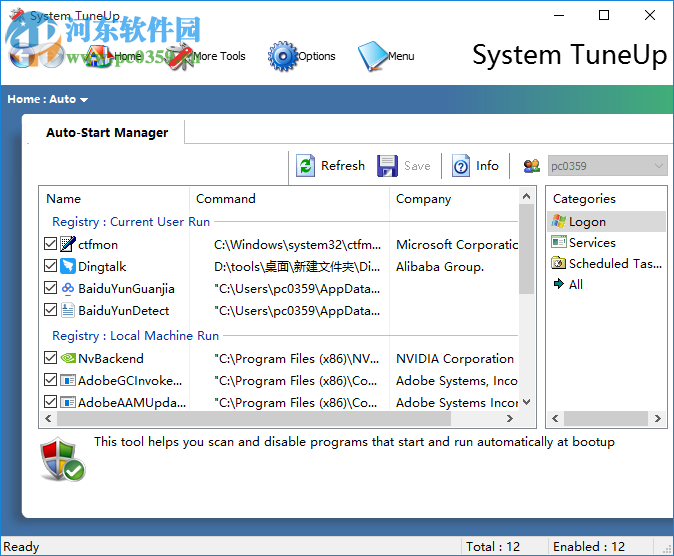Click the BaiduYunDetect document icon
674x556 pixels.
(68, 310)
